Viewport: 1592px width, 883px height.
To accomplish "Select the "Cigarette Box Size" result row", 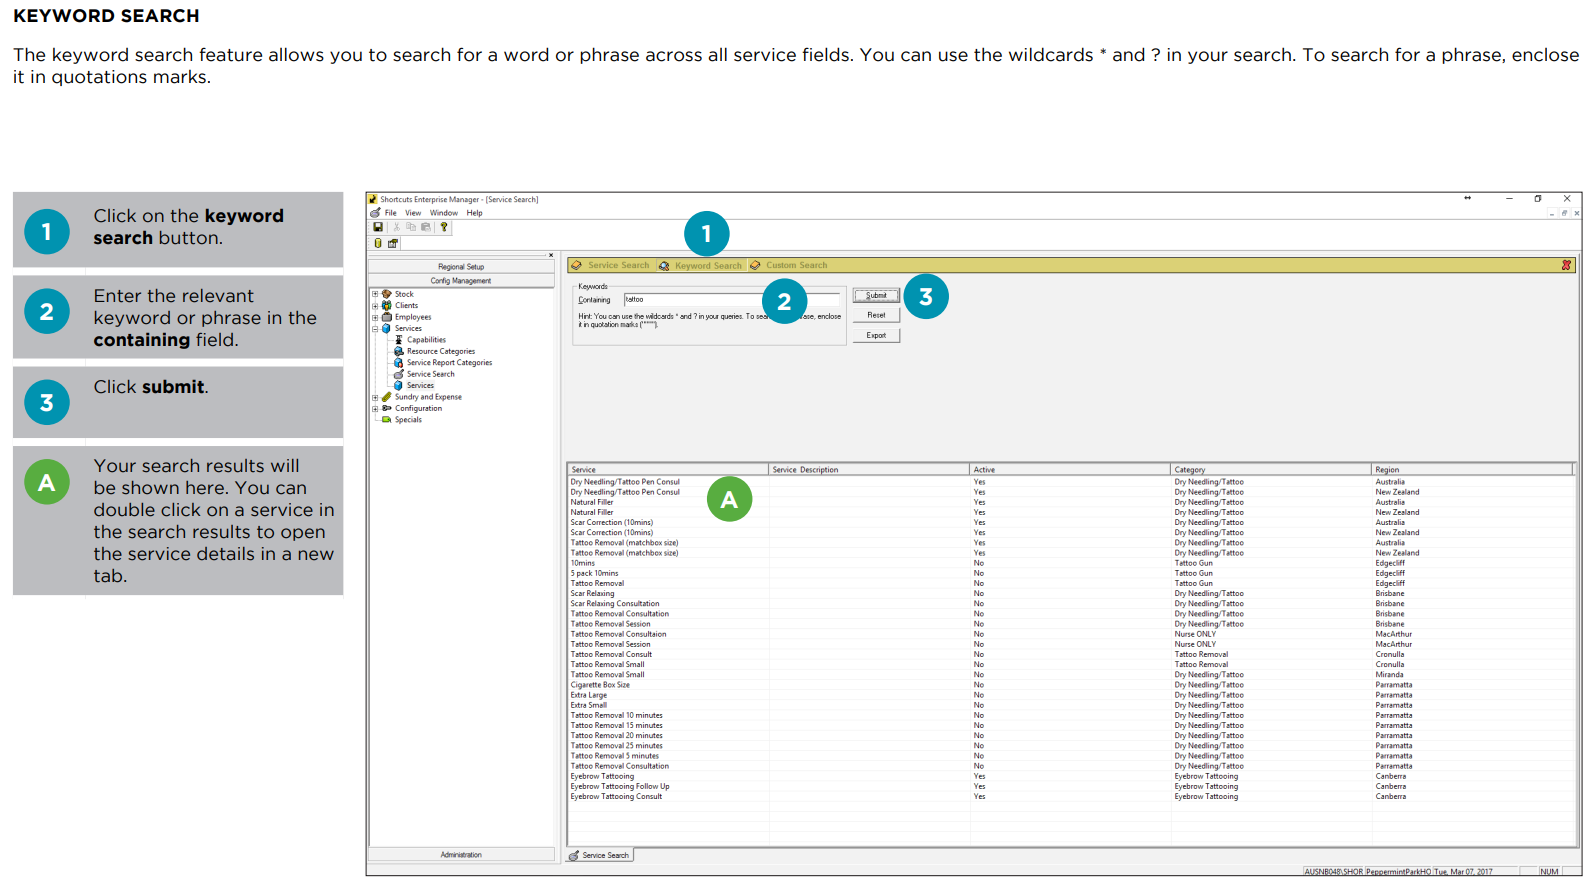I will click(1071, 685).
